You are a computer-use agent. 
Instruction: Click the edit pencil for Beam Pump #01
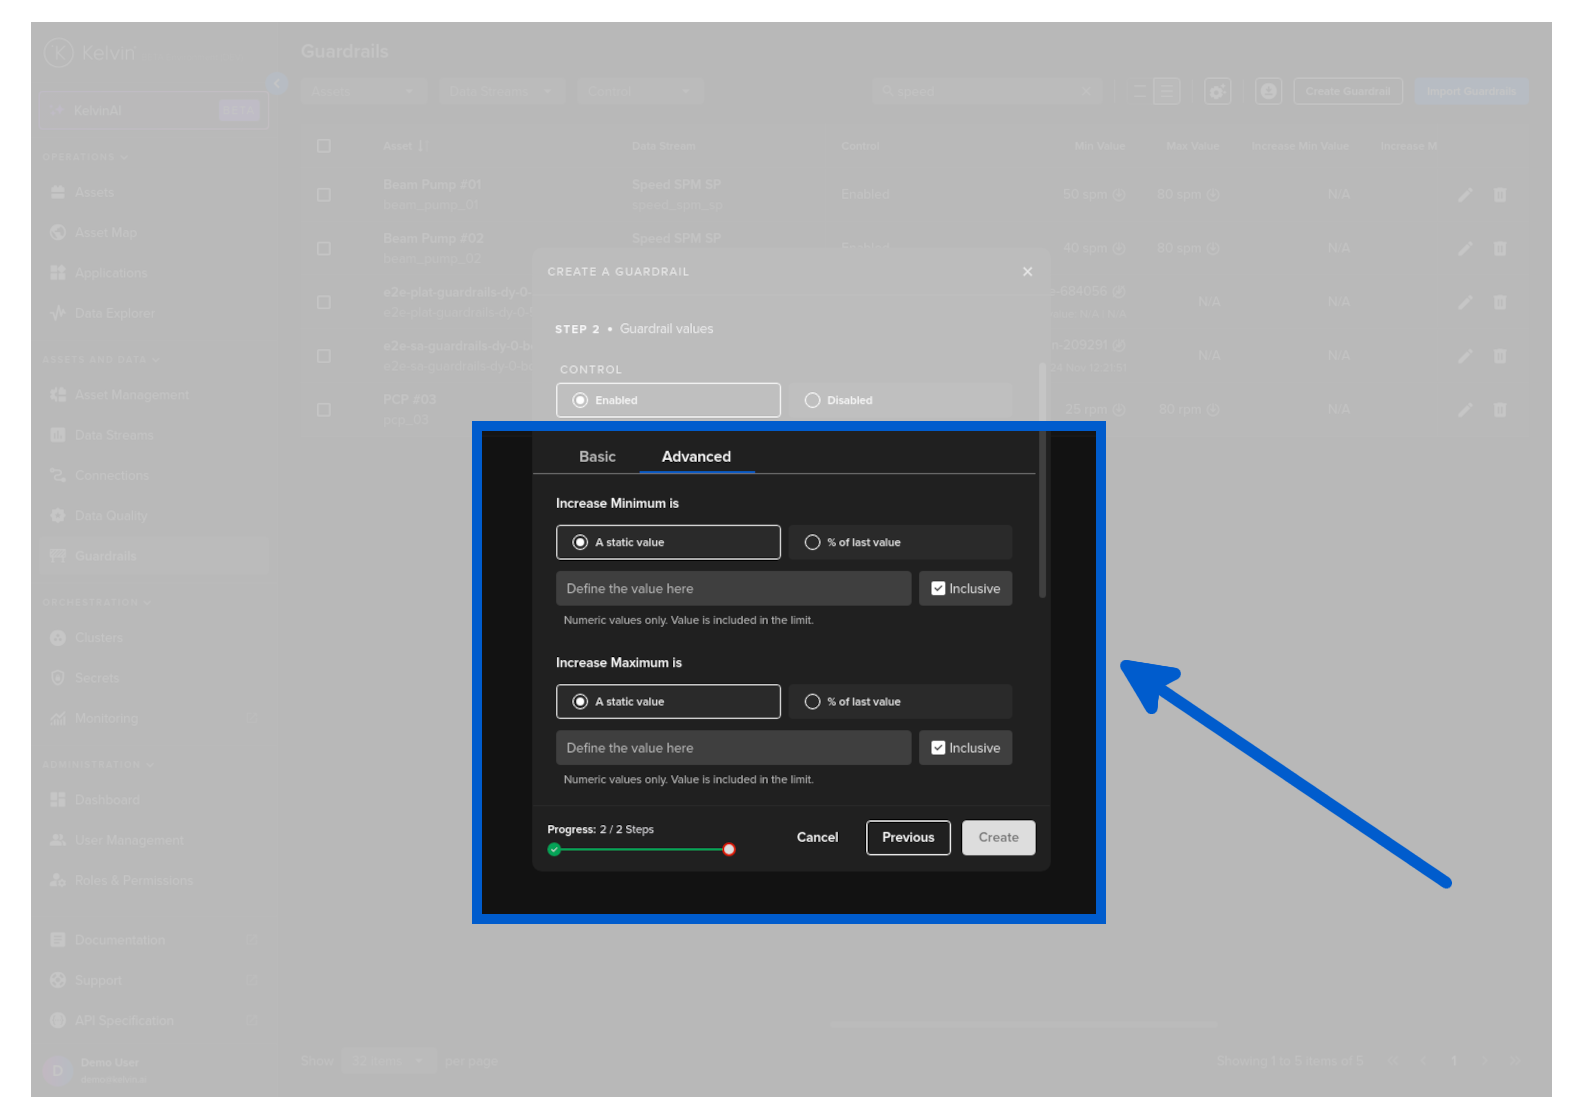click(1465, 195)
